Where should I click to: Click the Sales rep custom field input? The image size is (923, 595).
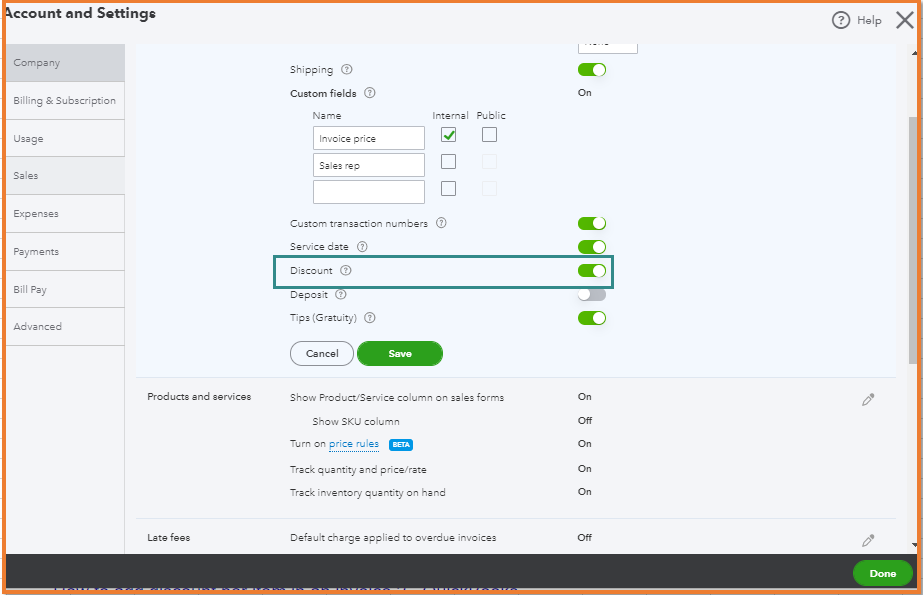[368, 165]
